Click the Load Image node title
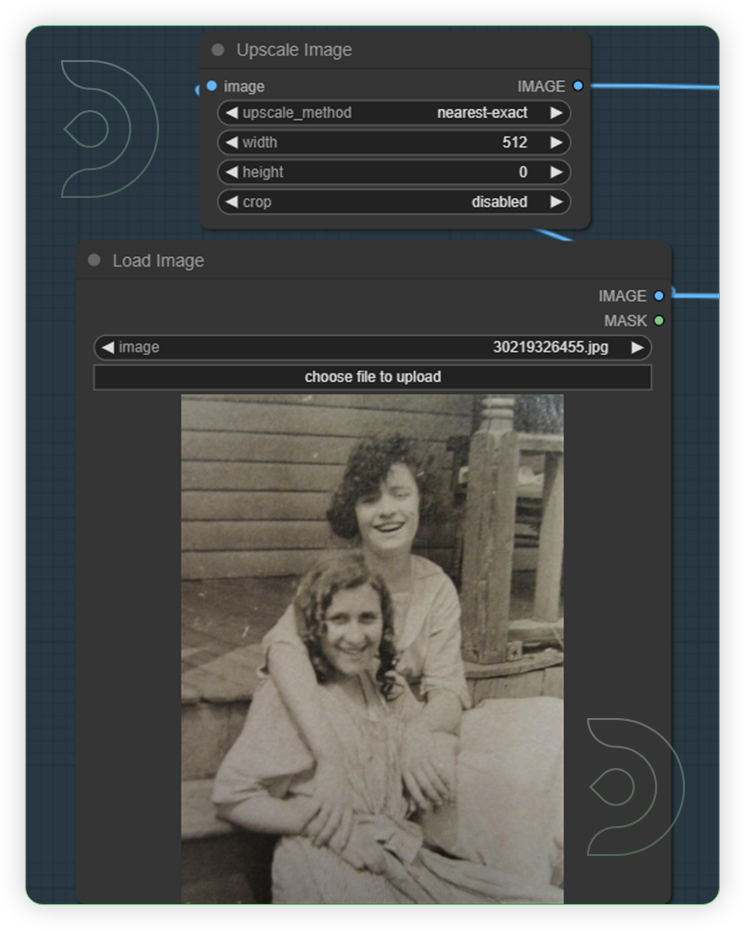Image resolution: width=745 pixels, height=930 pixels. 158,260
